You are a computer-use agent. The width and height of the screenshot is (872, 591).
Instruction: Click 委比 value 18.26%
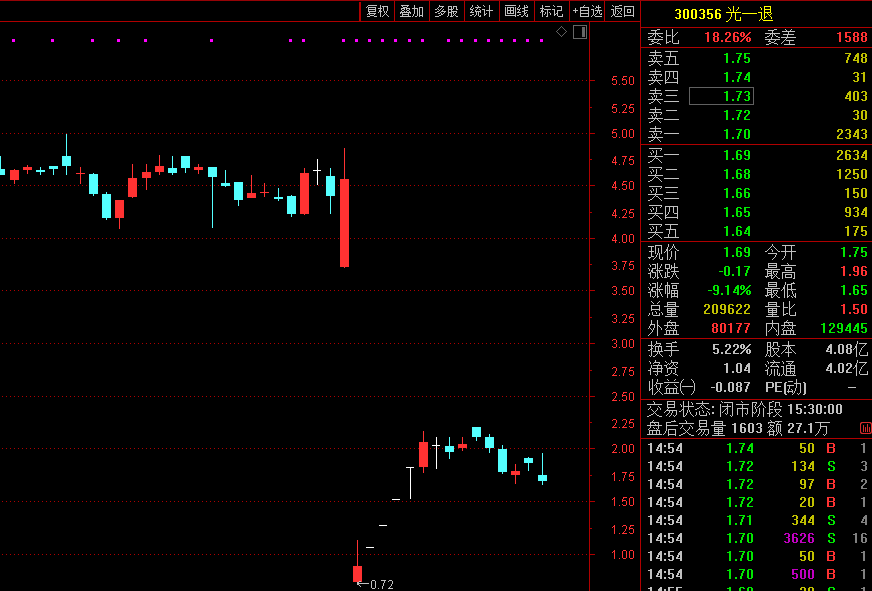click(x=727, y=37)
